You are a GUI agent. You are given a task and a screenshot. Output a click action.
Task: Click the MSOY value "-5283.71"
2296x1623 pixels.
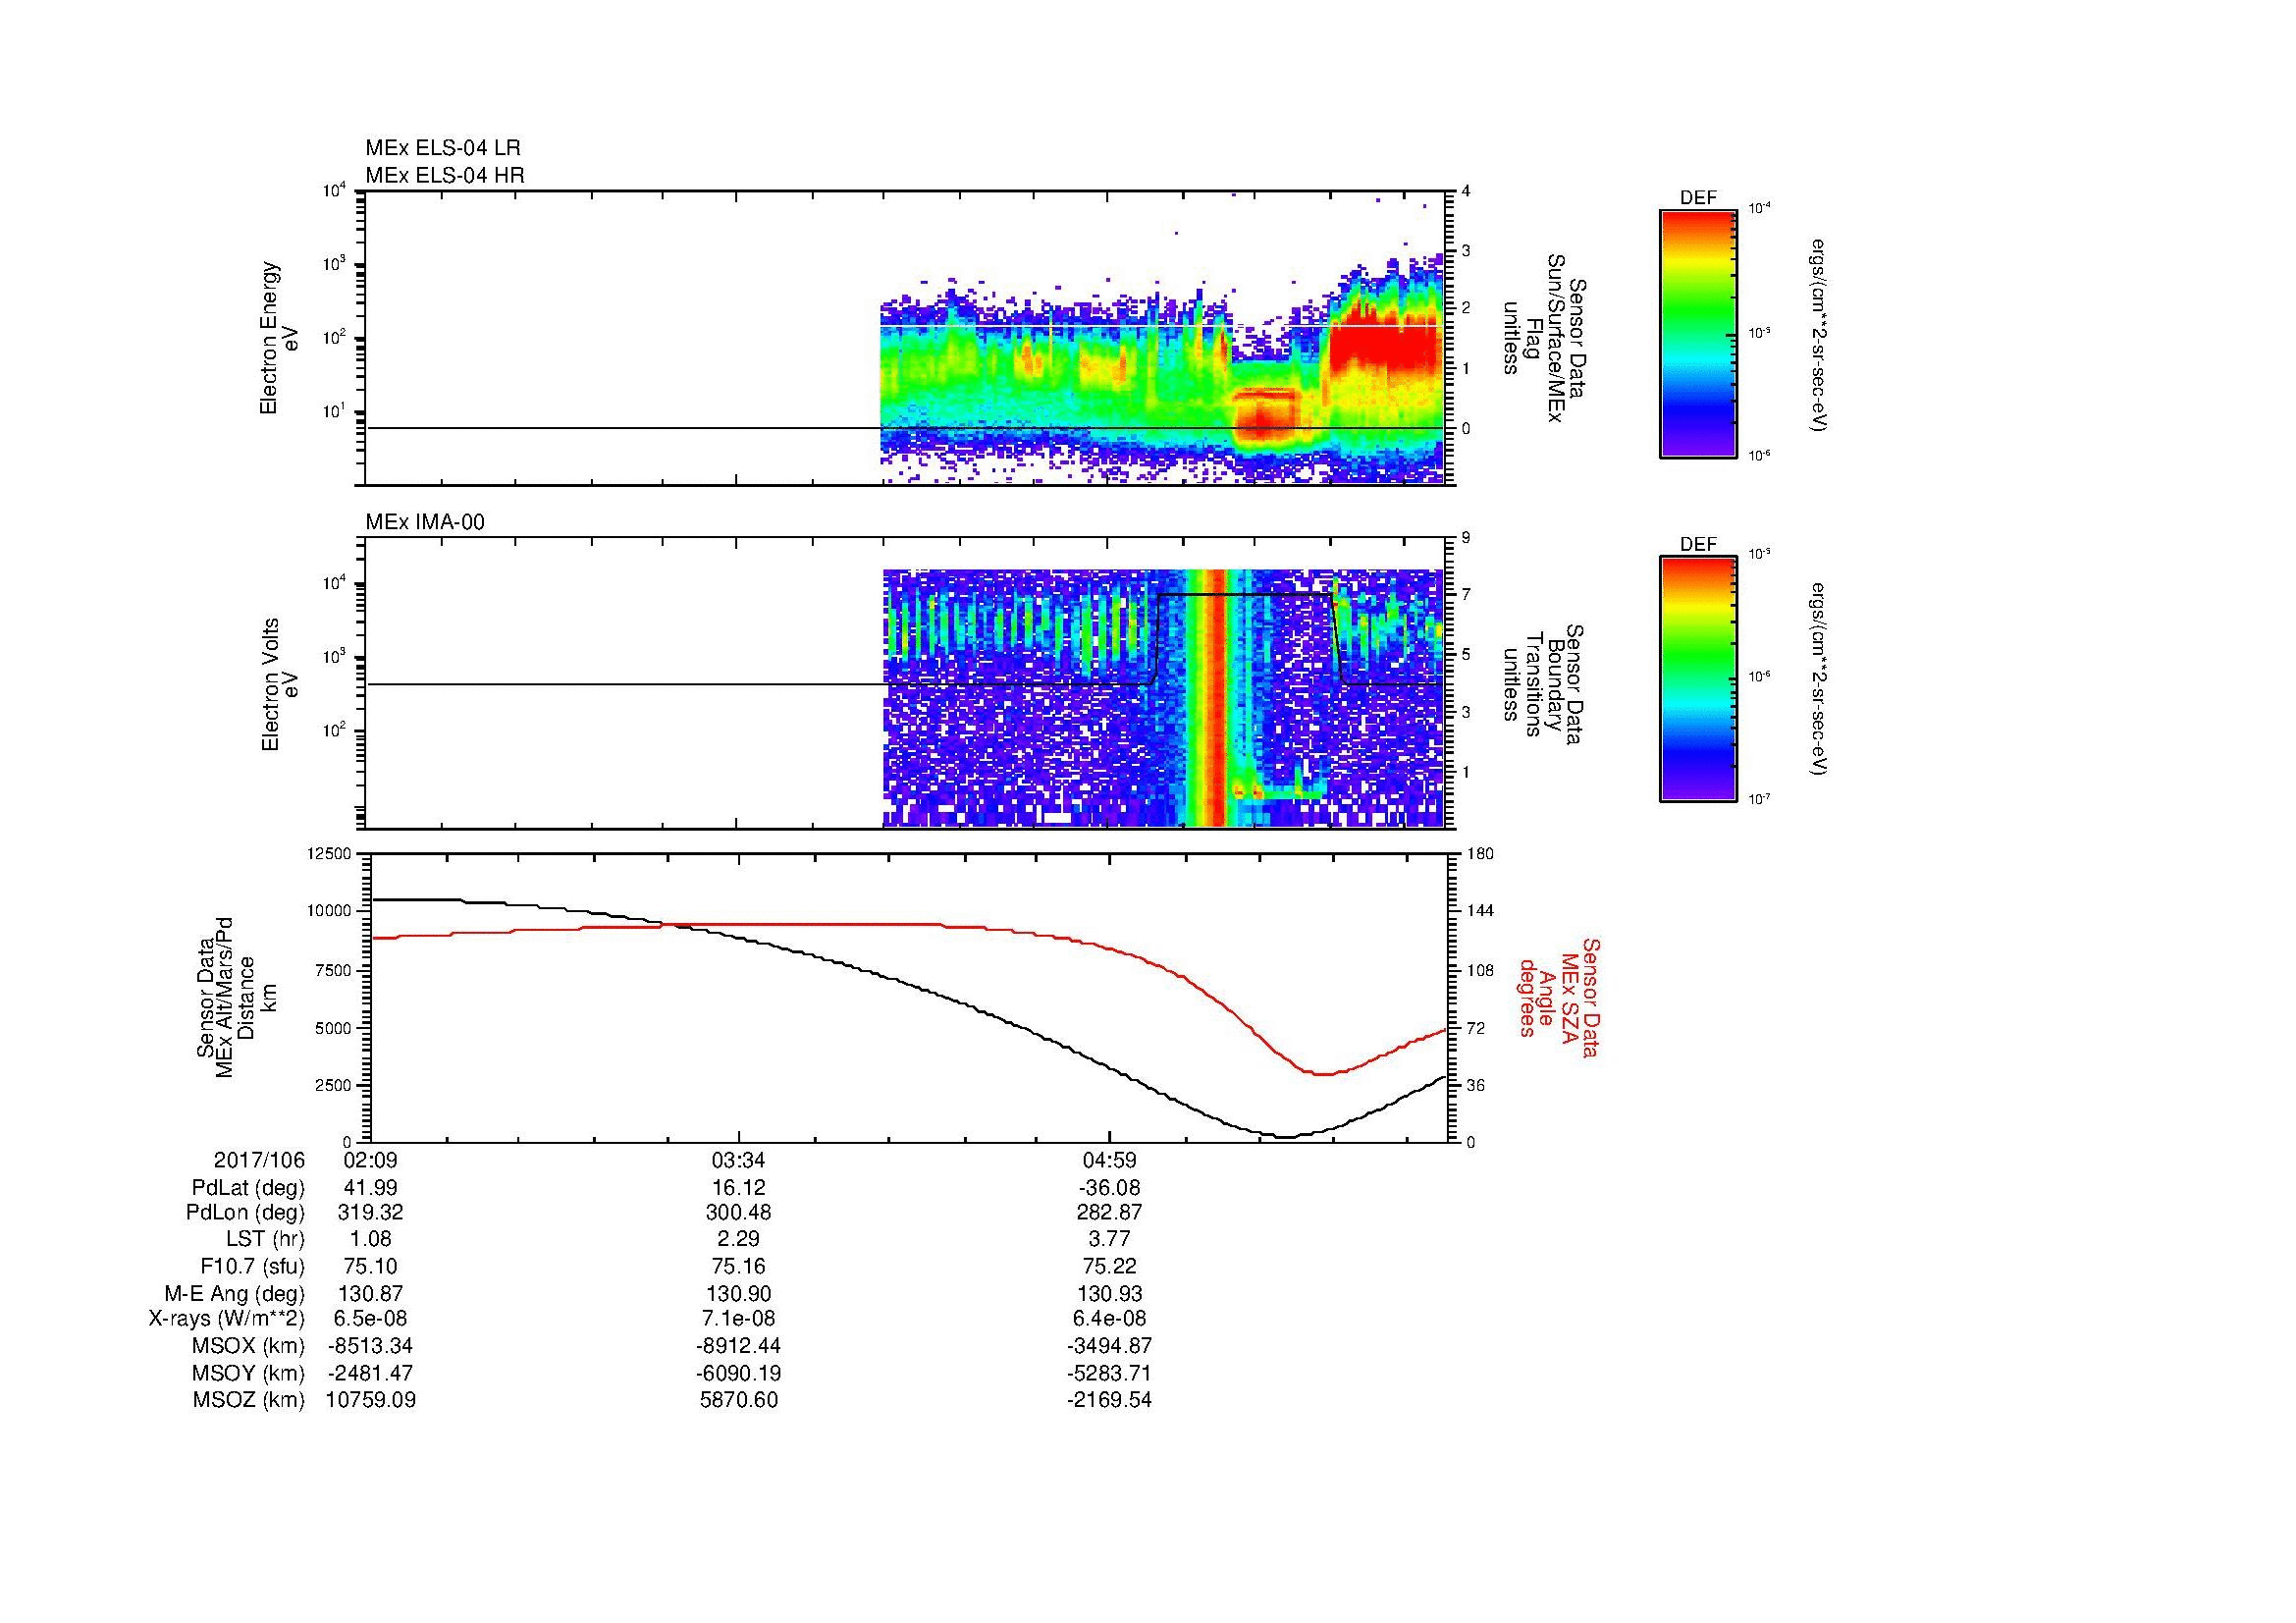1110,1373
